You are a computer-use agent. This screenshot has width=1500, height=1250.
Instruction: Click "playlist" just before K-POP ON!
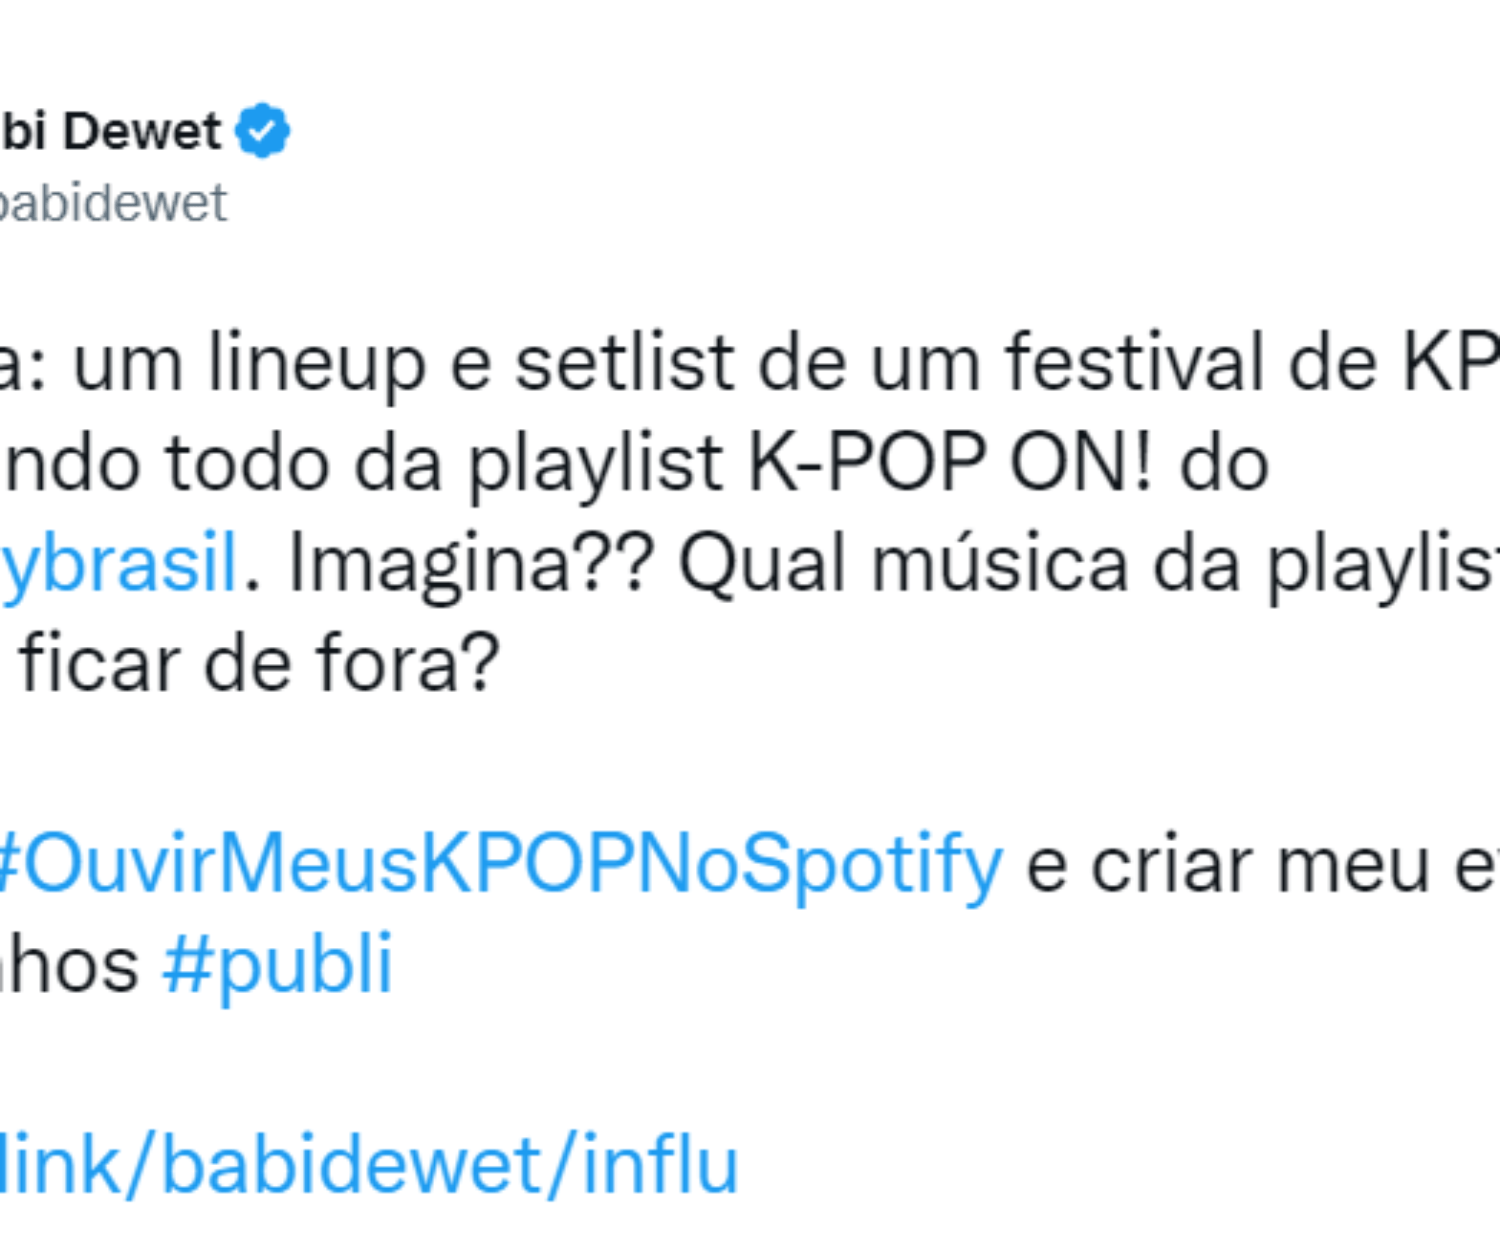596,463
